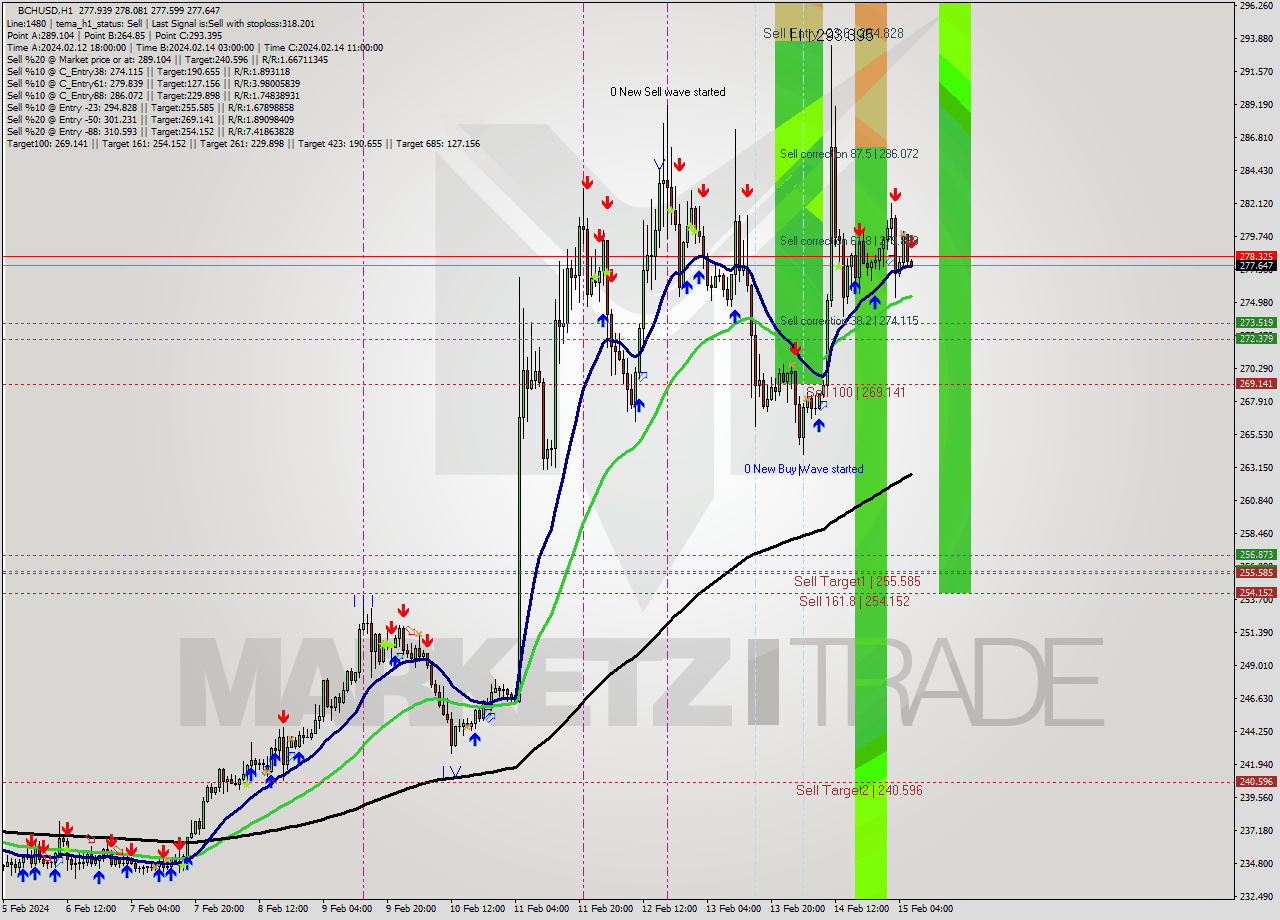
Task: Click the 'Sell 161.8 | 254.152' label
Action: tap(854, 601)
